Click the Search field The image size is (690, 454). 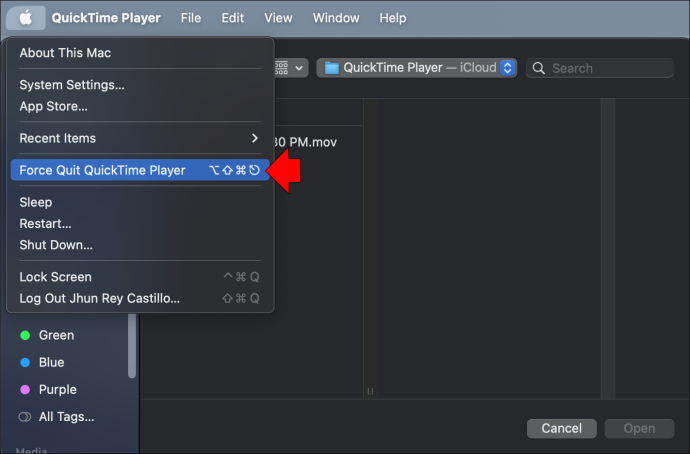tap(599, 68)
